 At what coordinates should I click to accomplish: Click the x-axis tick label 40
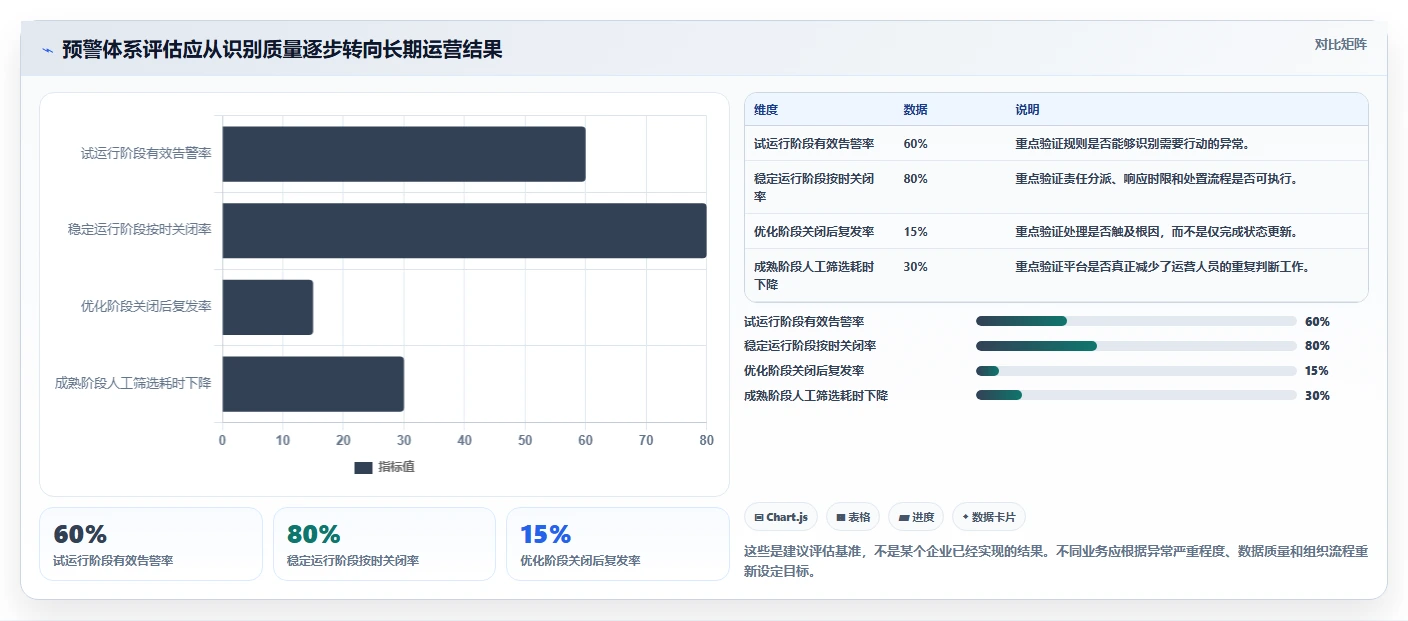[464, 440]
